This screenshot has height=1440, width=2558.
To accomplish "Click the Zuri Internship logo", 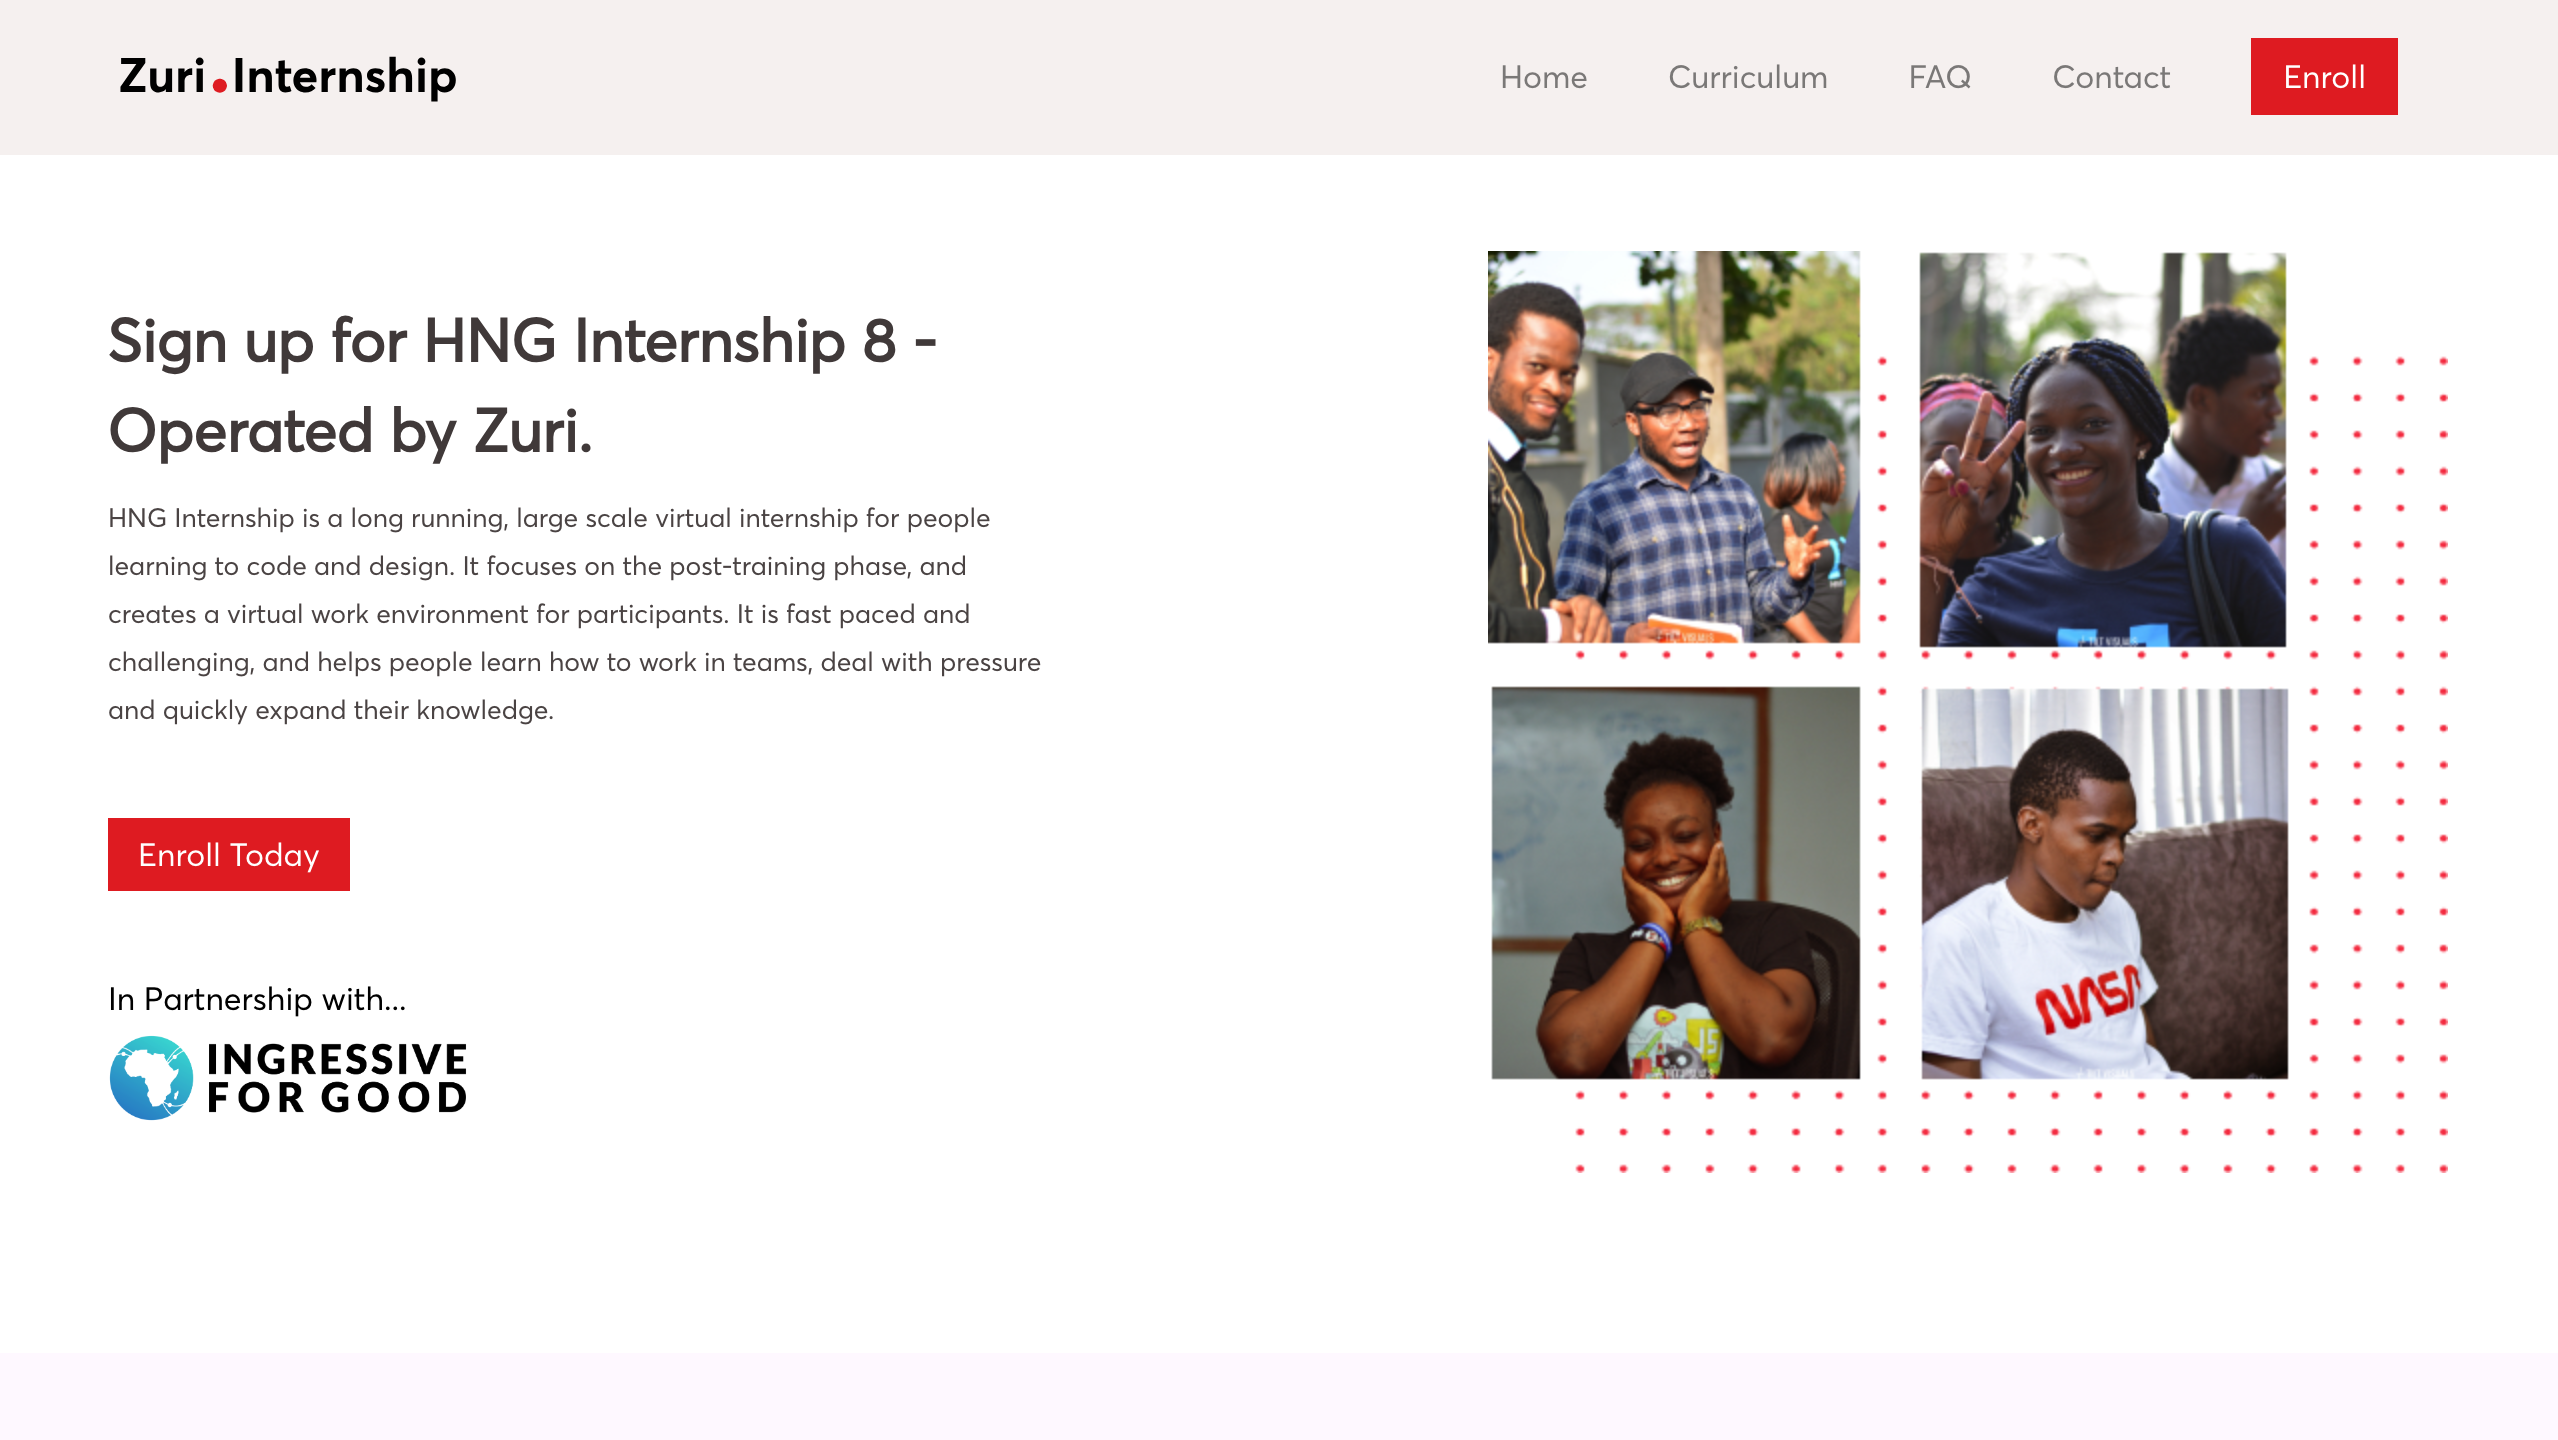I will pyautogui.click(x=287, y=77).
